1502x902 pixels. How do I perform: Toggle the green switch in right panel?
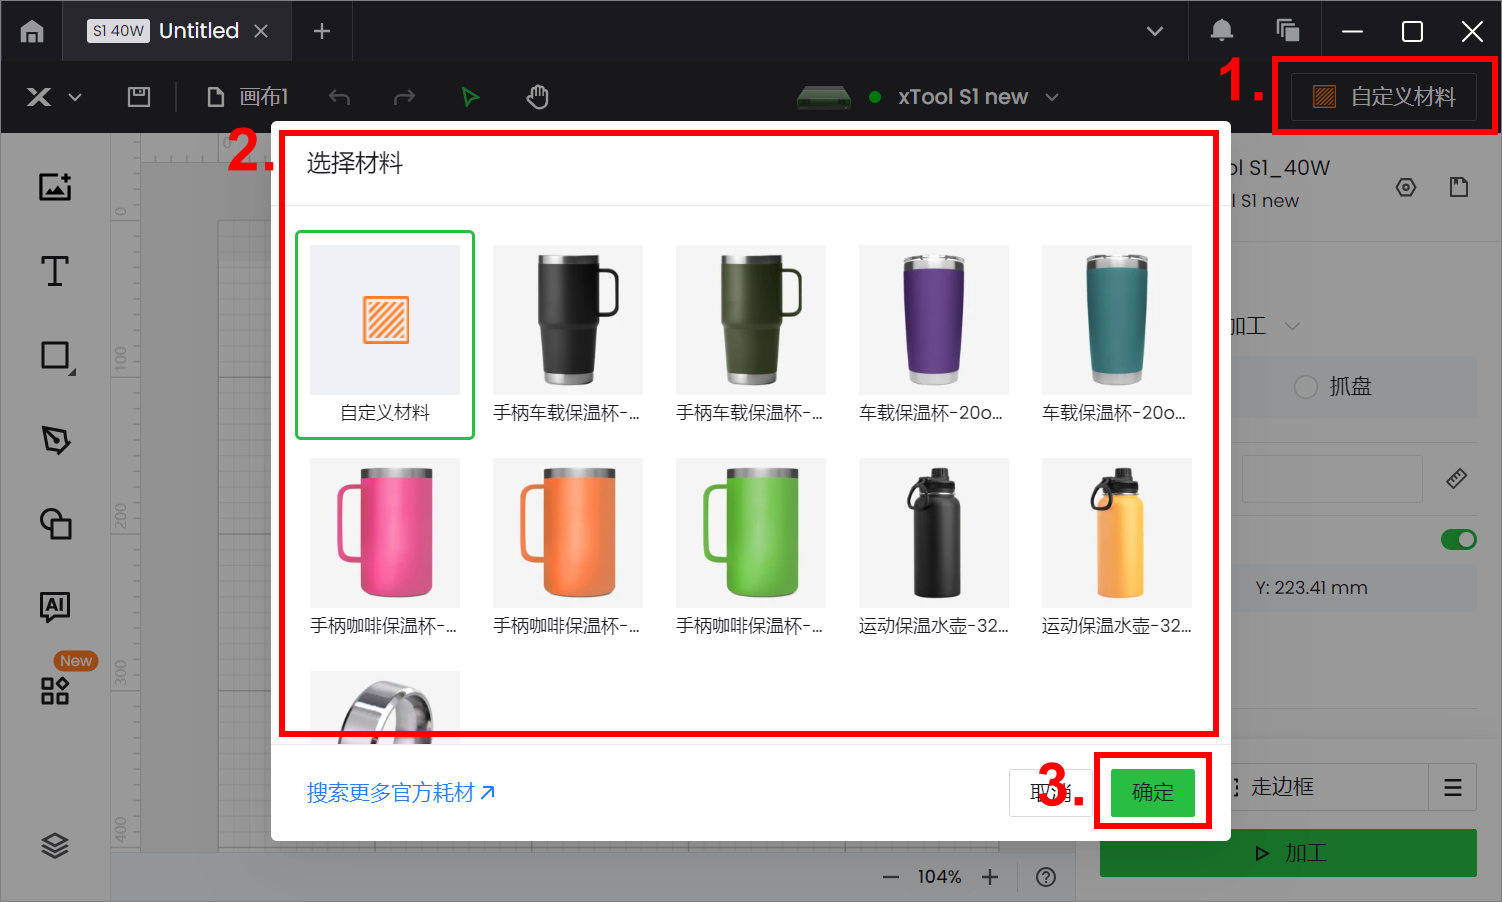[x=1458, y=540]
